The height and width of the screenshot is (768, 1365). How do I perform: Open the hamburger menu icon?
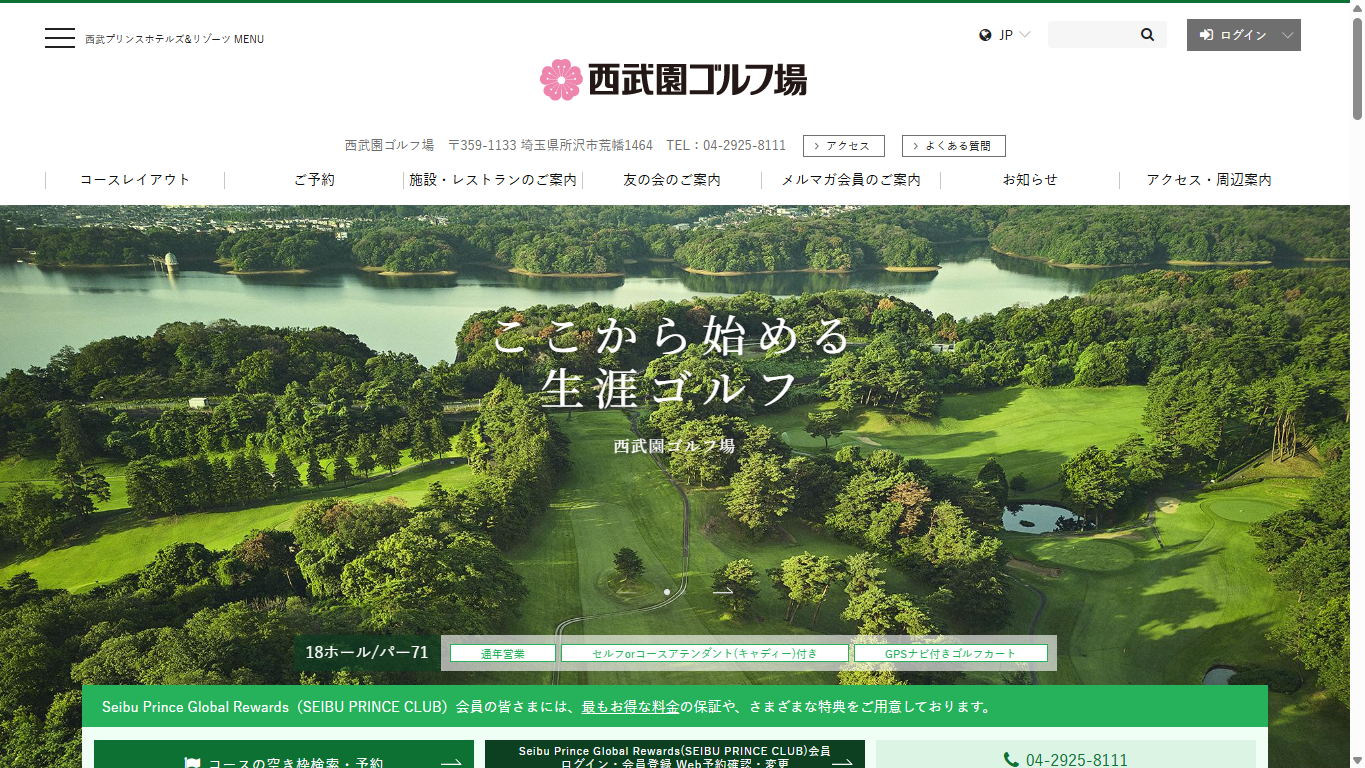[x=60, y=38]
